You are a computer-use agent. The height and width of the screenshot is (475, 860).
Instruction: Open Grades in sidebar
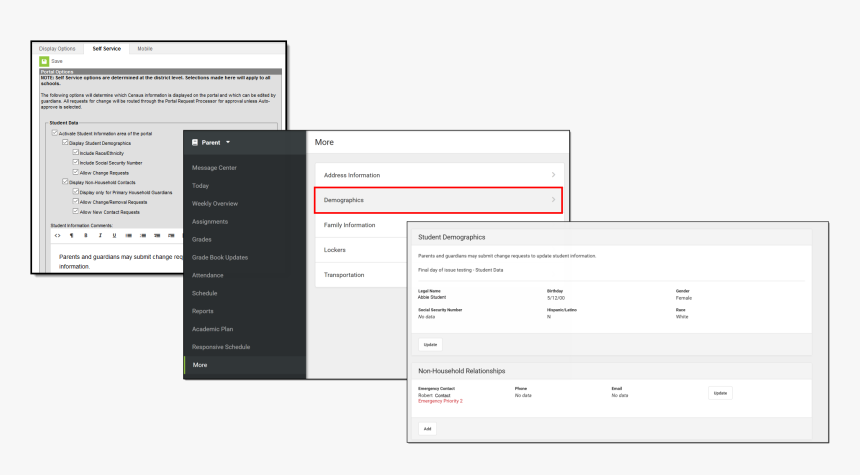(x=201, y=240)
